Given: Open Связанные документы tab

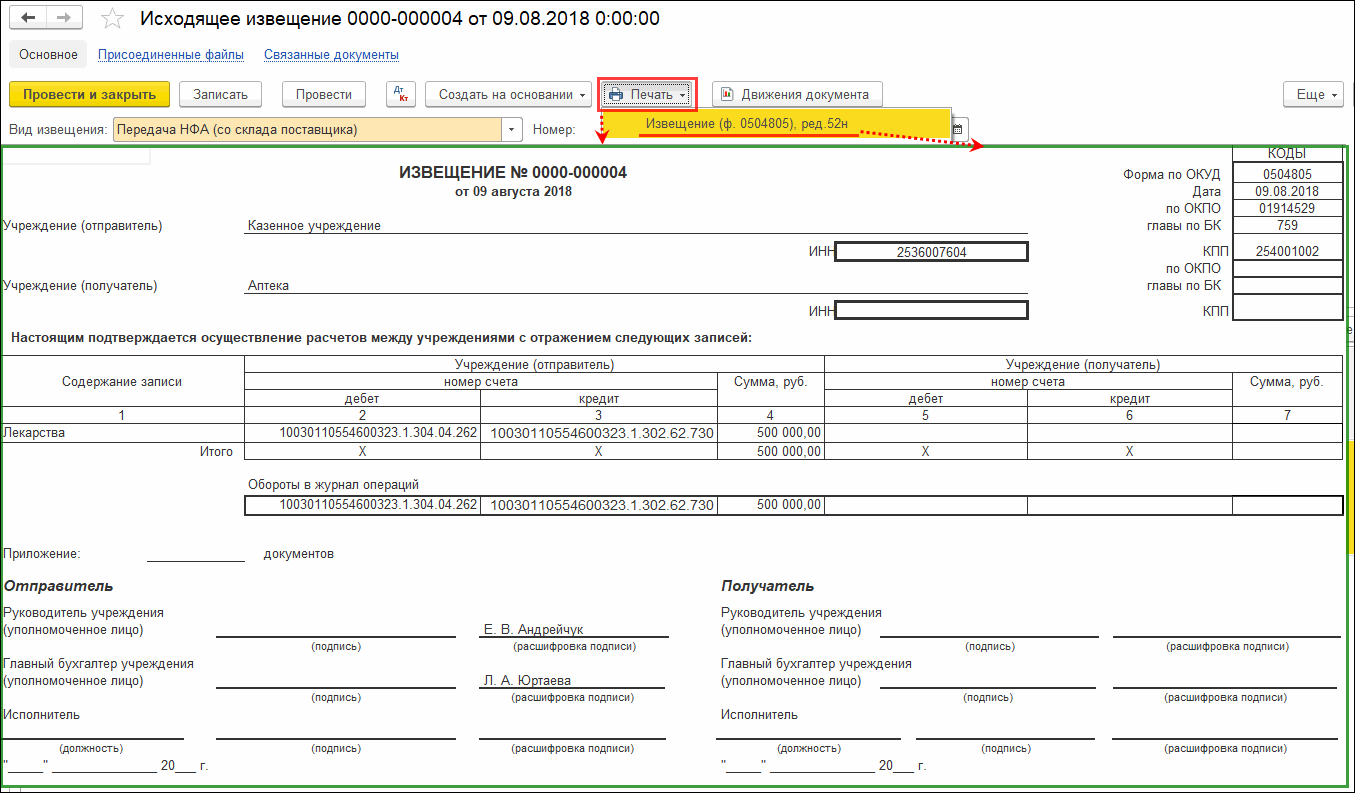Looking at the screenshot, I should (331, 54).
